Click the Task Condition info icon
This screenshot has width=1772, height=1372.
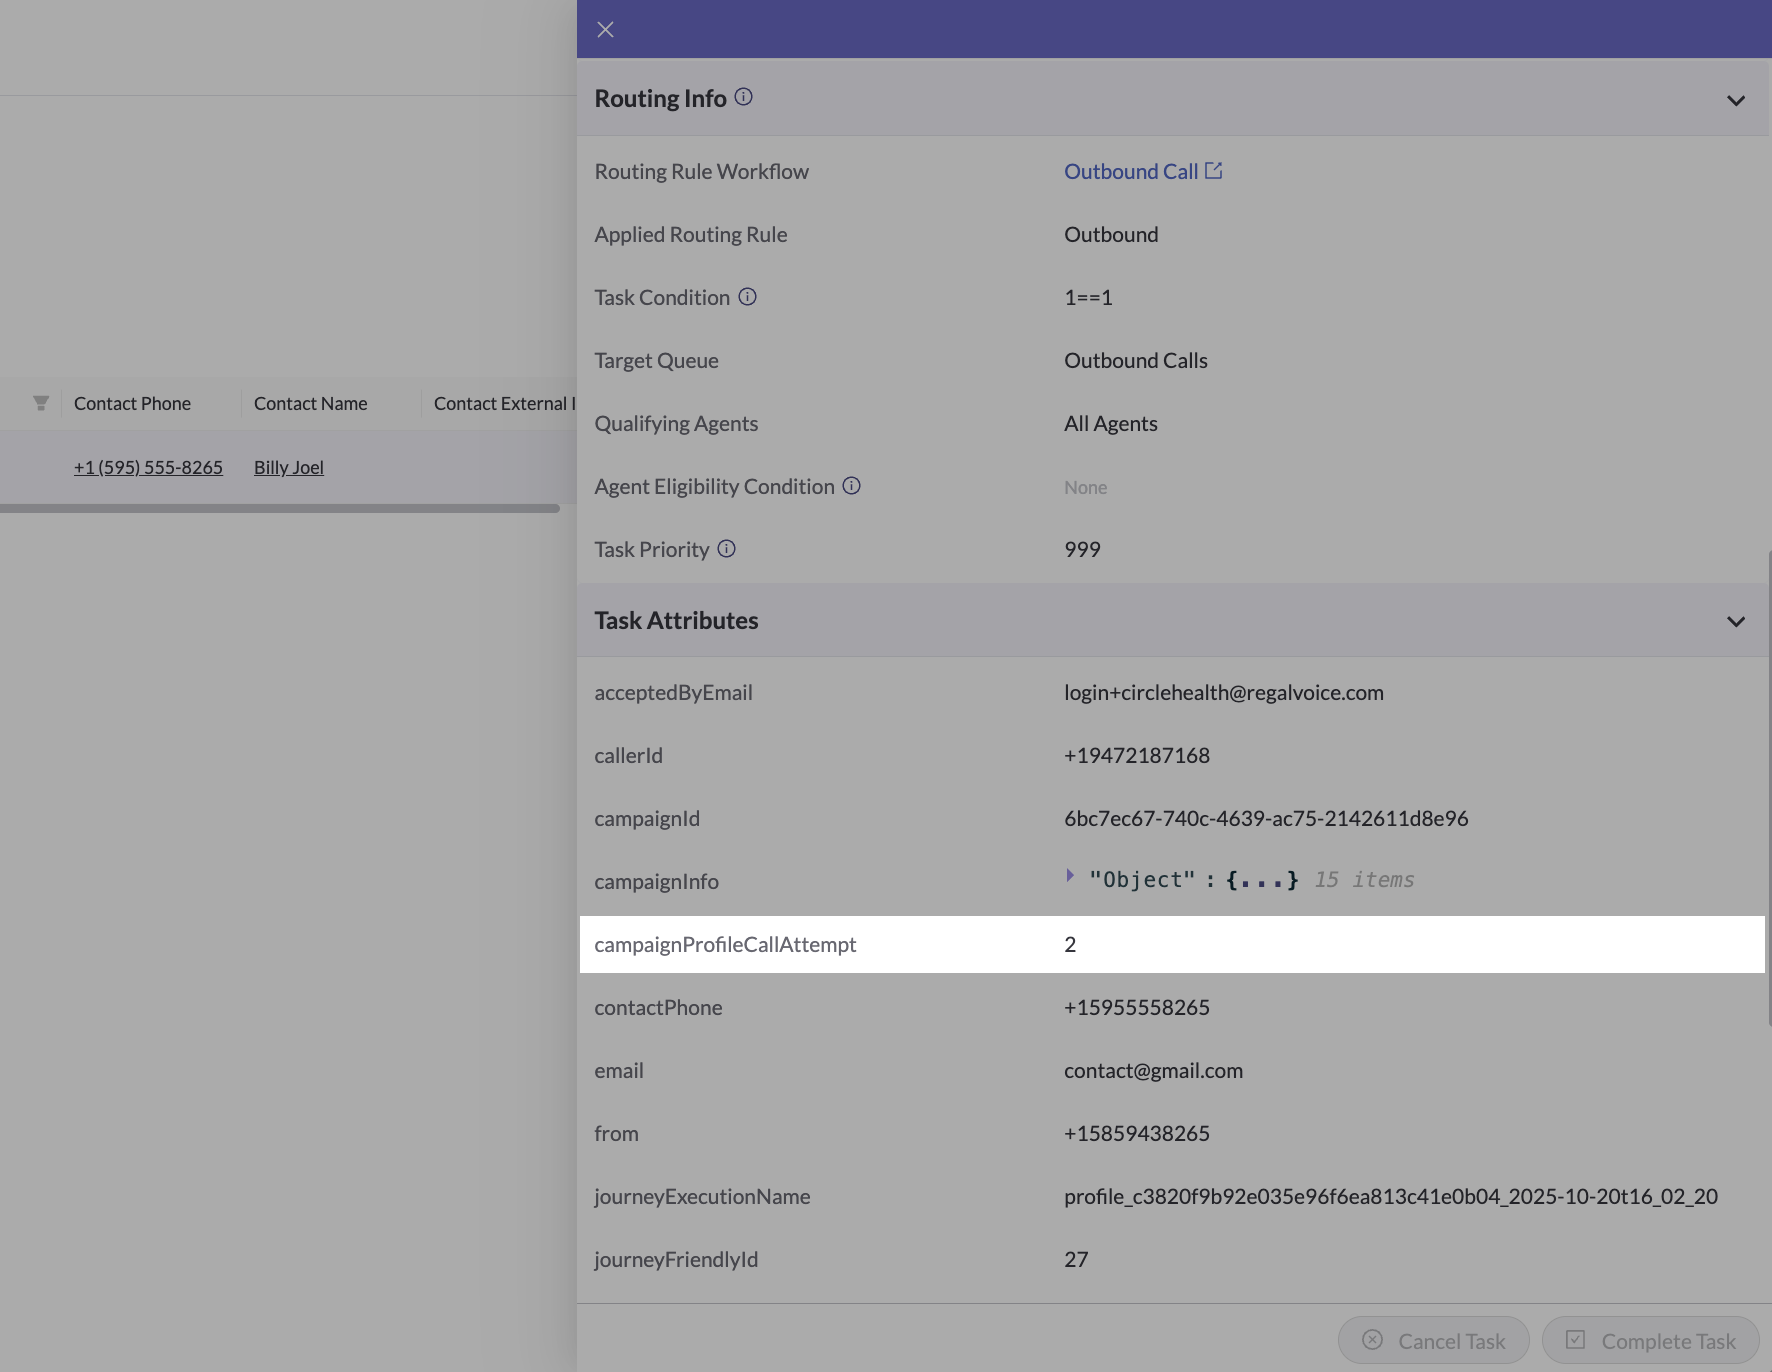coord(747,297)
